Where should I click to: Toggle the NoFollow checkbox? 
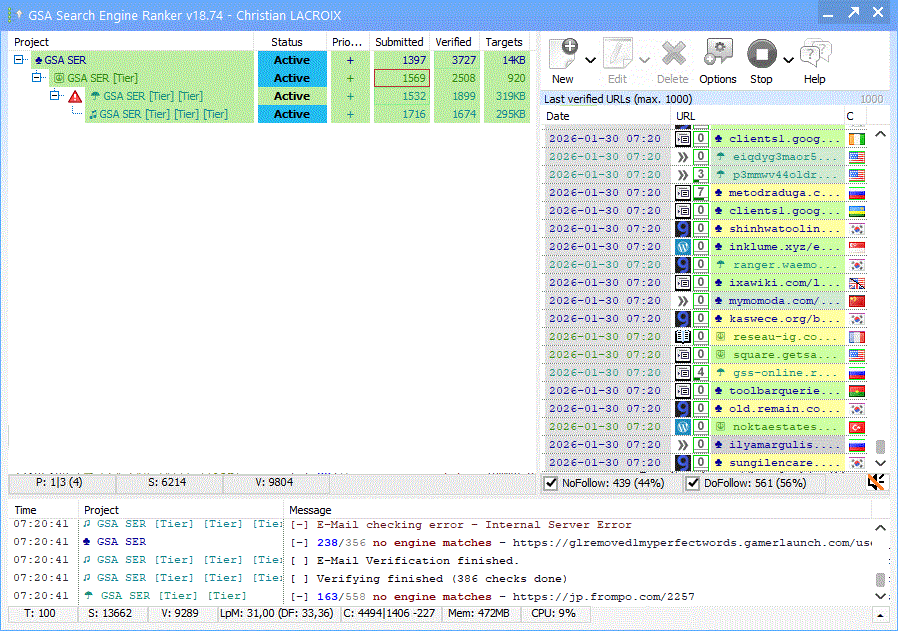(550, 484)
